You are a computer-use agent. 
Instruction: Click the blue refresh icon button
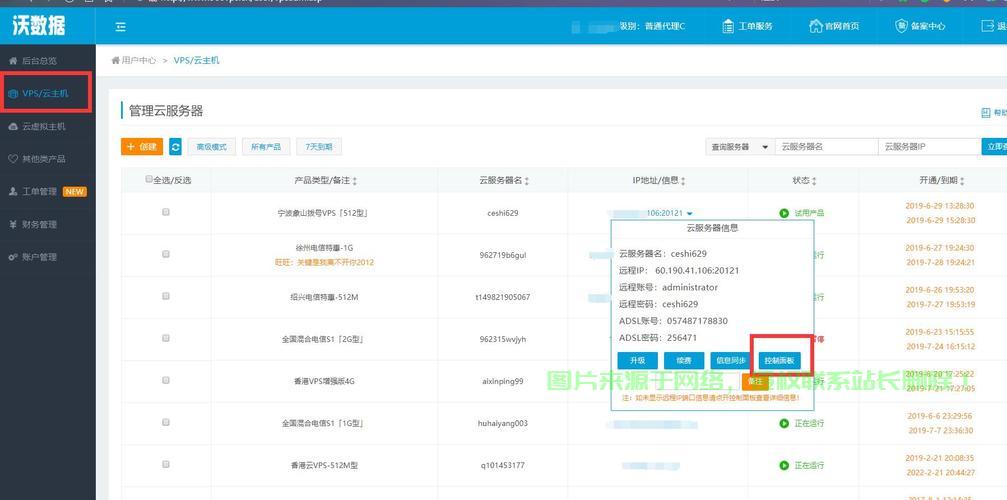pyautogui.click(x=175, y=147)
